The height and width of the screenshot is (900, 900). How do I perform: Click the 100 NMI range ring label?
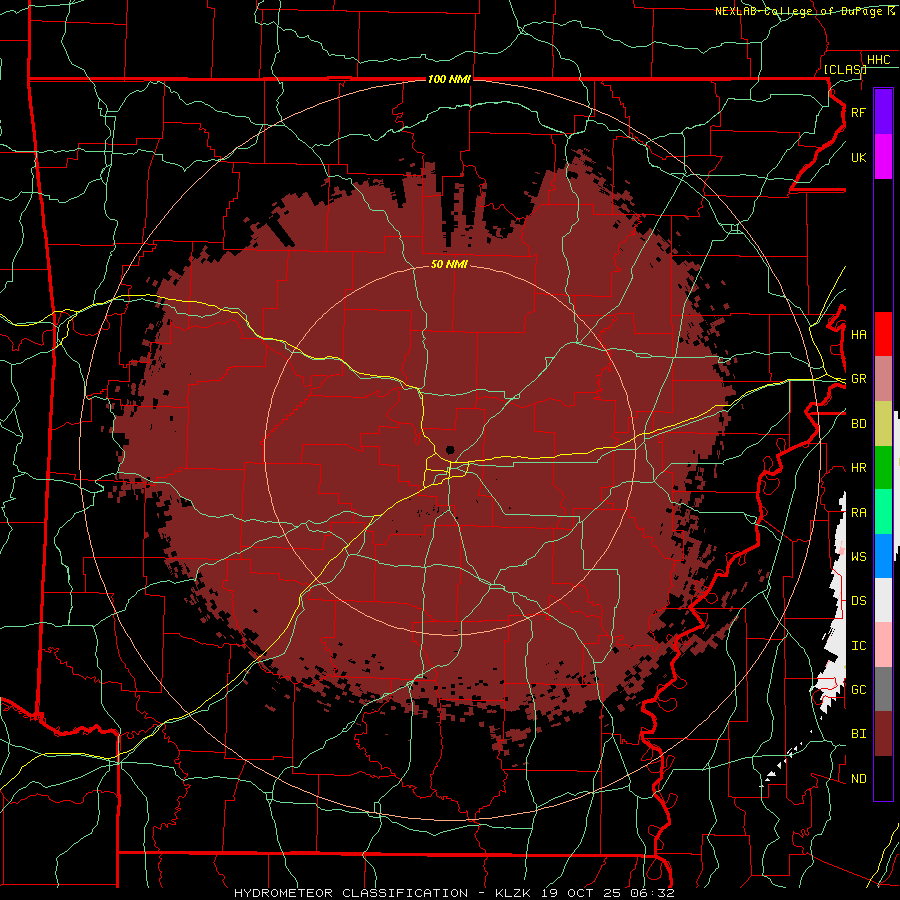pyautogui.click(x=449, y=79)
